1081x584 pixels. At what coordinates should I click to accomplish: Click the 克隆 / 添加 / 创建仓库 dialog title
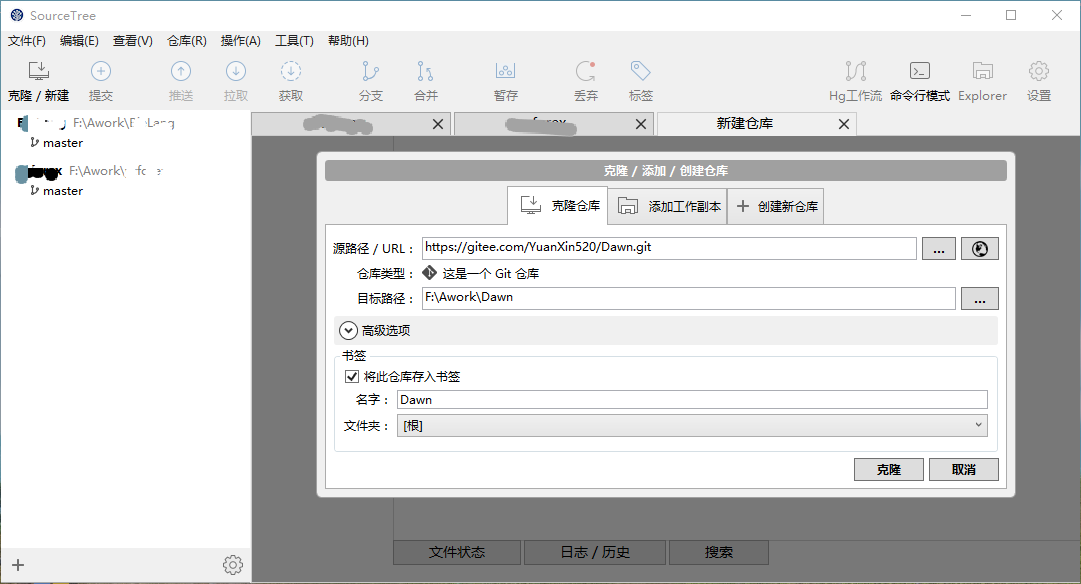665,170
